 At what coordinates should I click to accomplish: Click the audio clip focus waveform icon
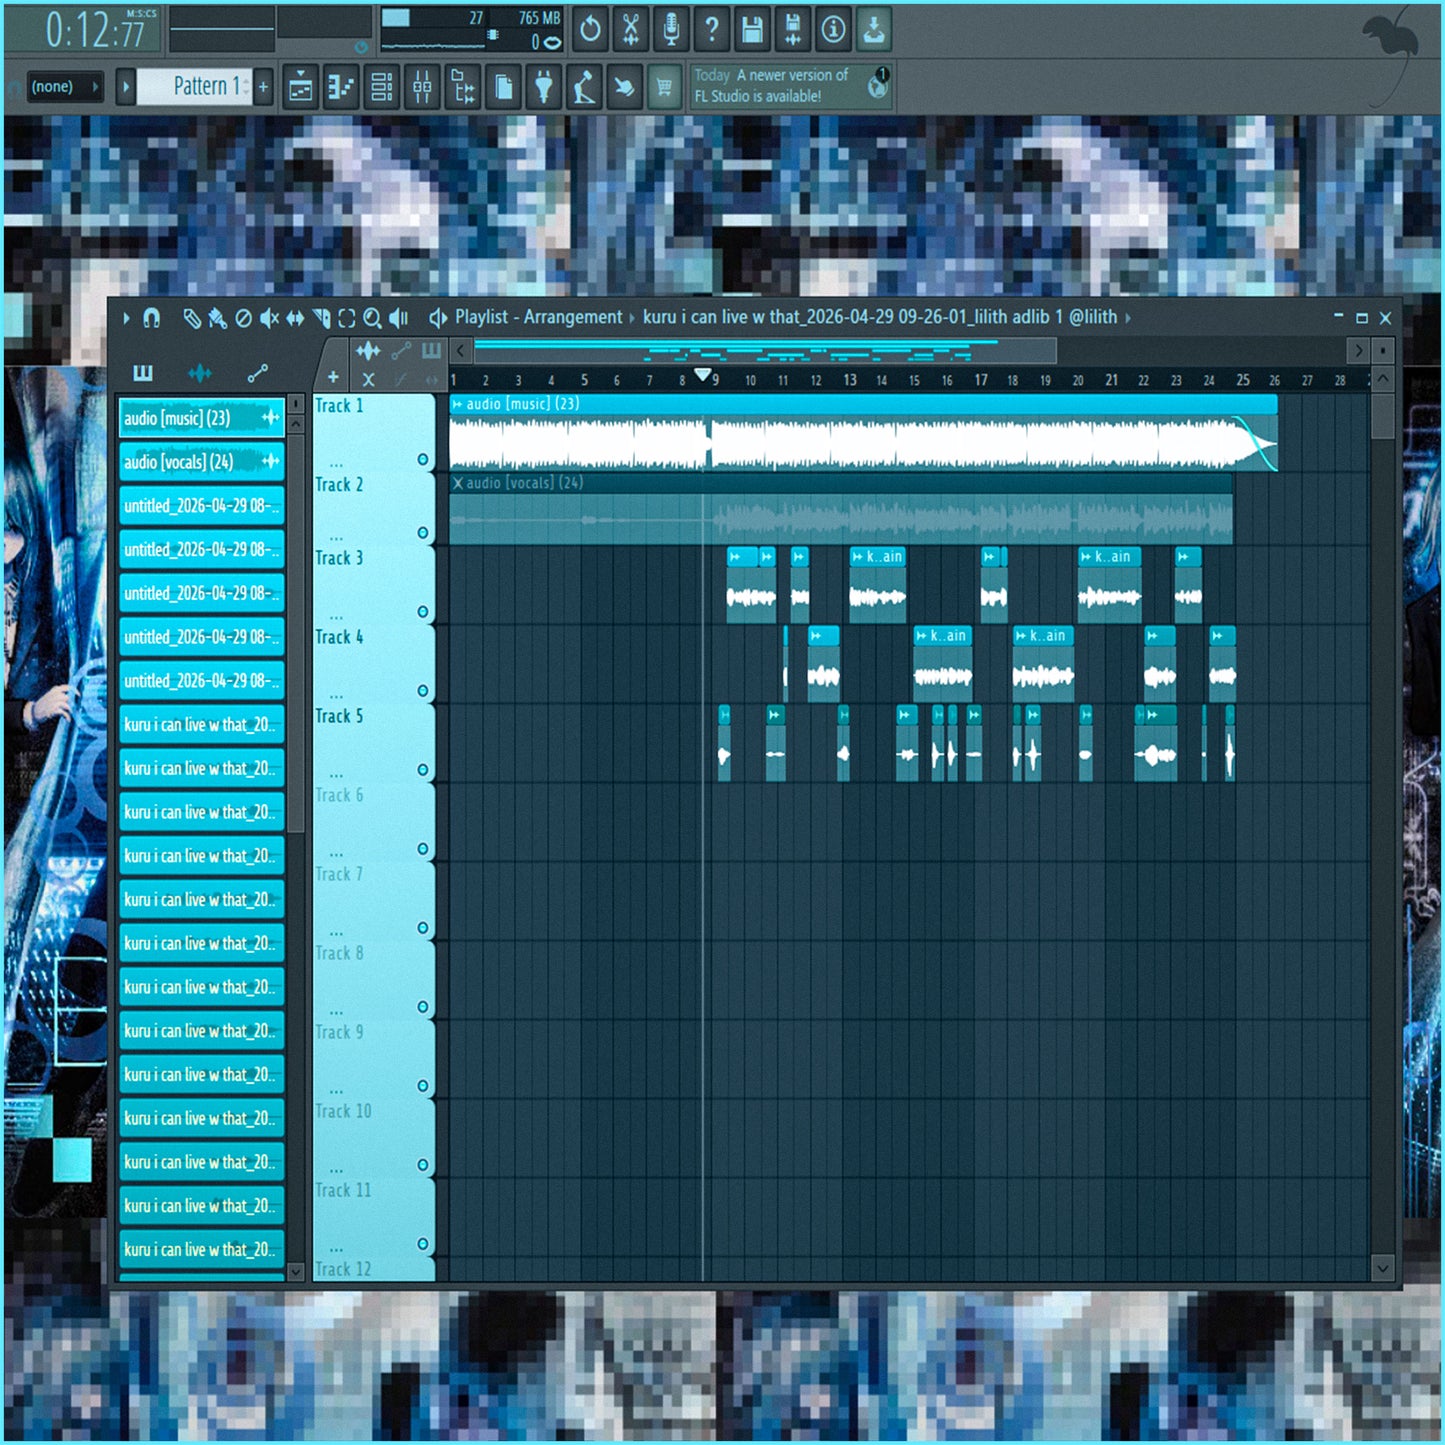368,350
